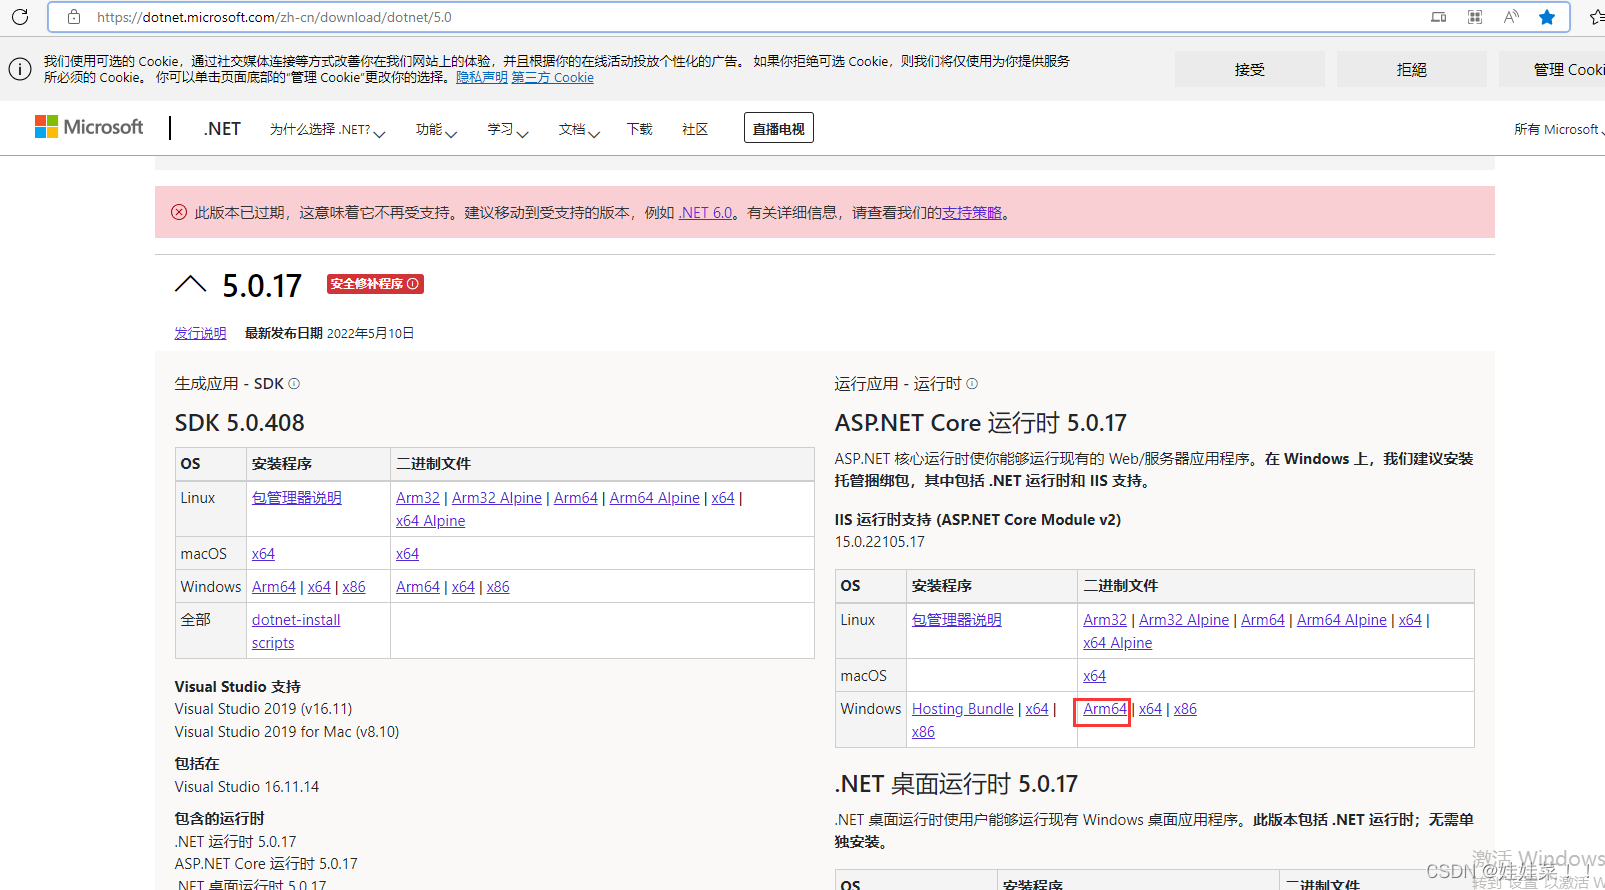Open the dotnet-install scripts link
Screen dimensions: 1605x890
pyautogui.click(x=296, y=631)
